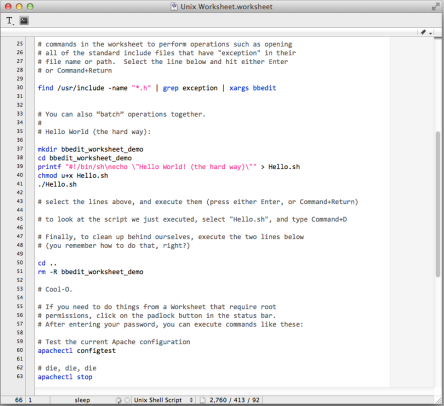Image resolution: width=444 pixels, height=406 pixels.
Task: Click the vertical scrollbar thumb
Action: (x=438, y=204)
